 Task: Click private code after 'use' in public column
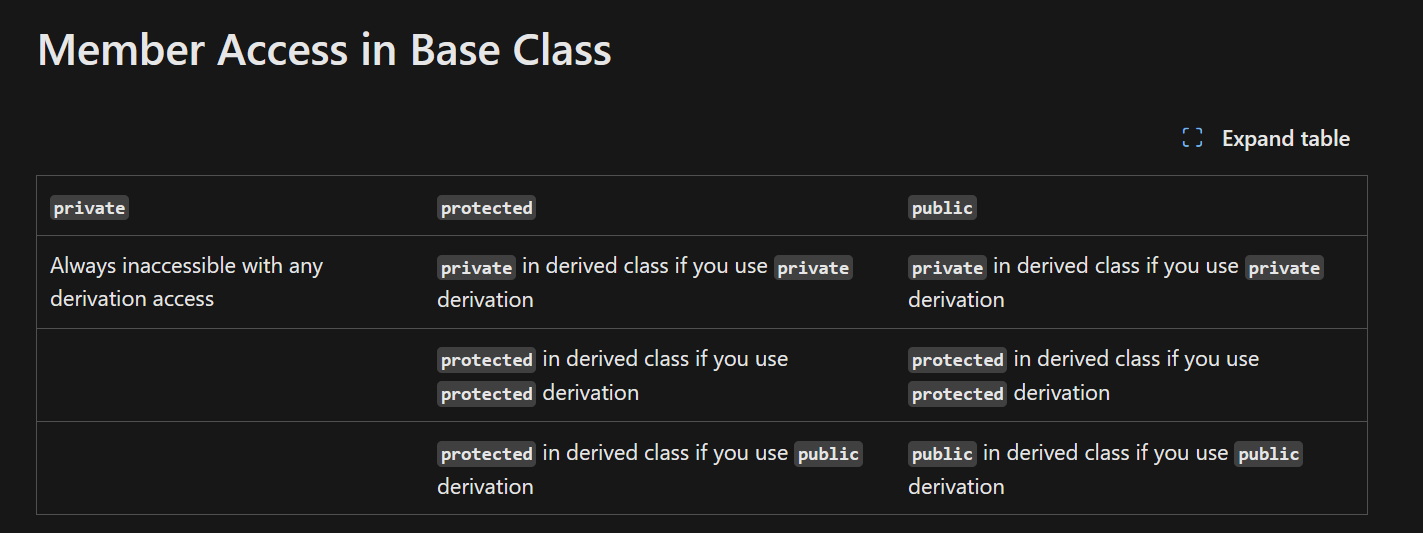point(1284,267)
